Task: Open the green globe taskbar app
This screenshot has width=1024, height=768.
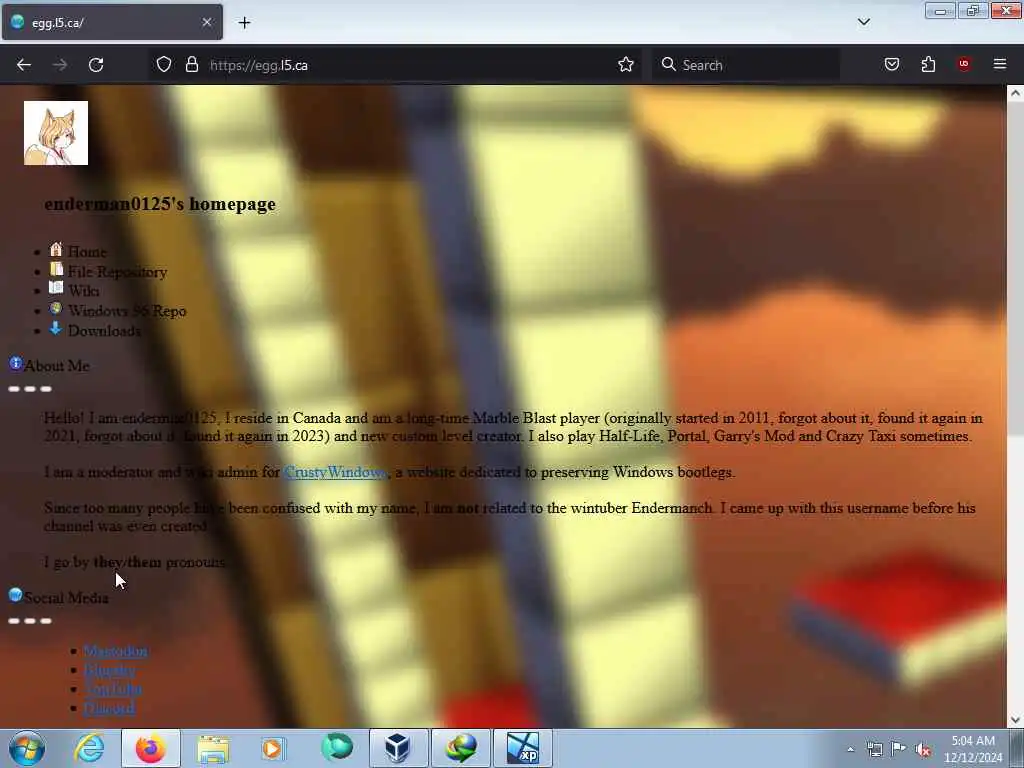Action: click(x=337, y=748)
